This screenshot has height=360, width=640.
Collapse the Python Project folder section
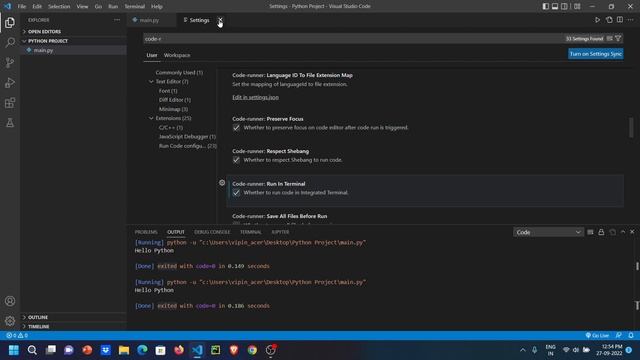click(x=73, y=41)
